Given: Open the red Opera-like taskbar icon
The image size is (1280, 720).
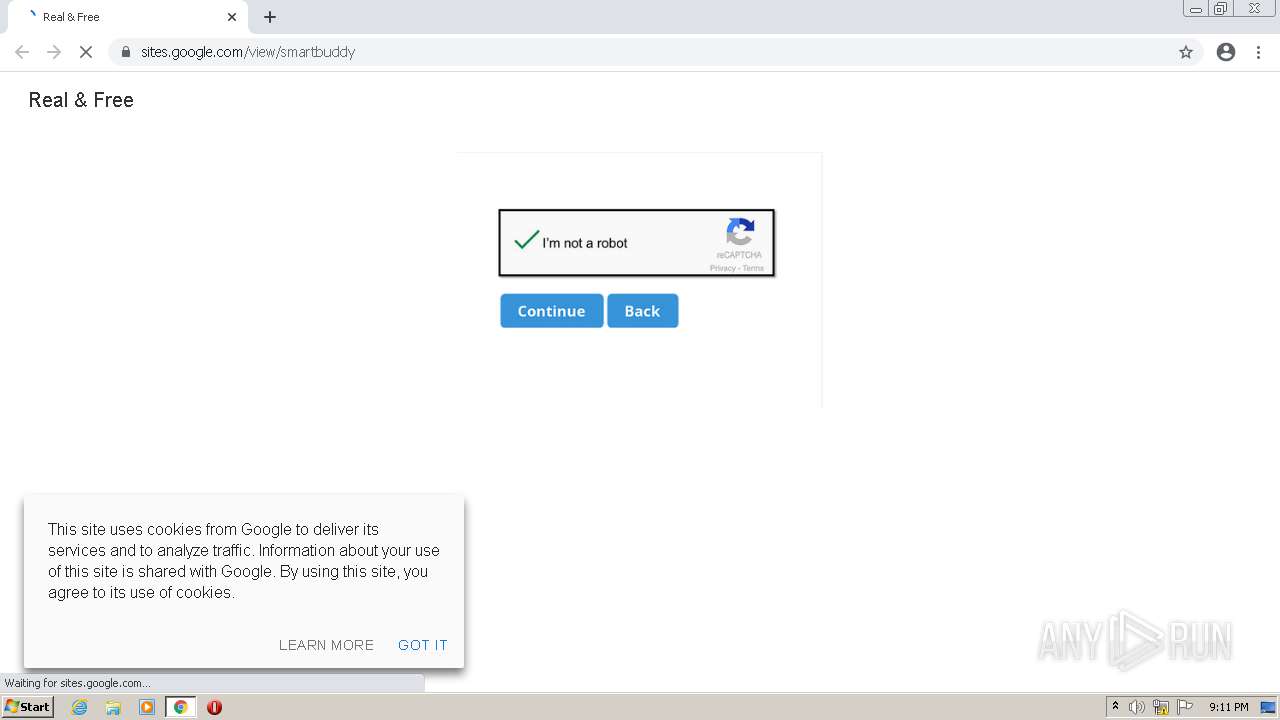Looking at the screenshot, I should 214,707.
